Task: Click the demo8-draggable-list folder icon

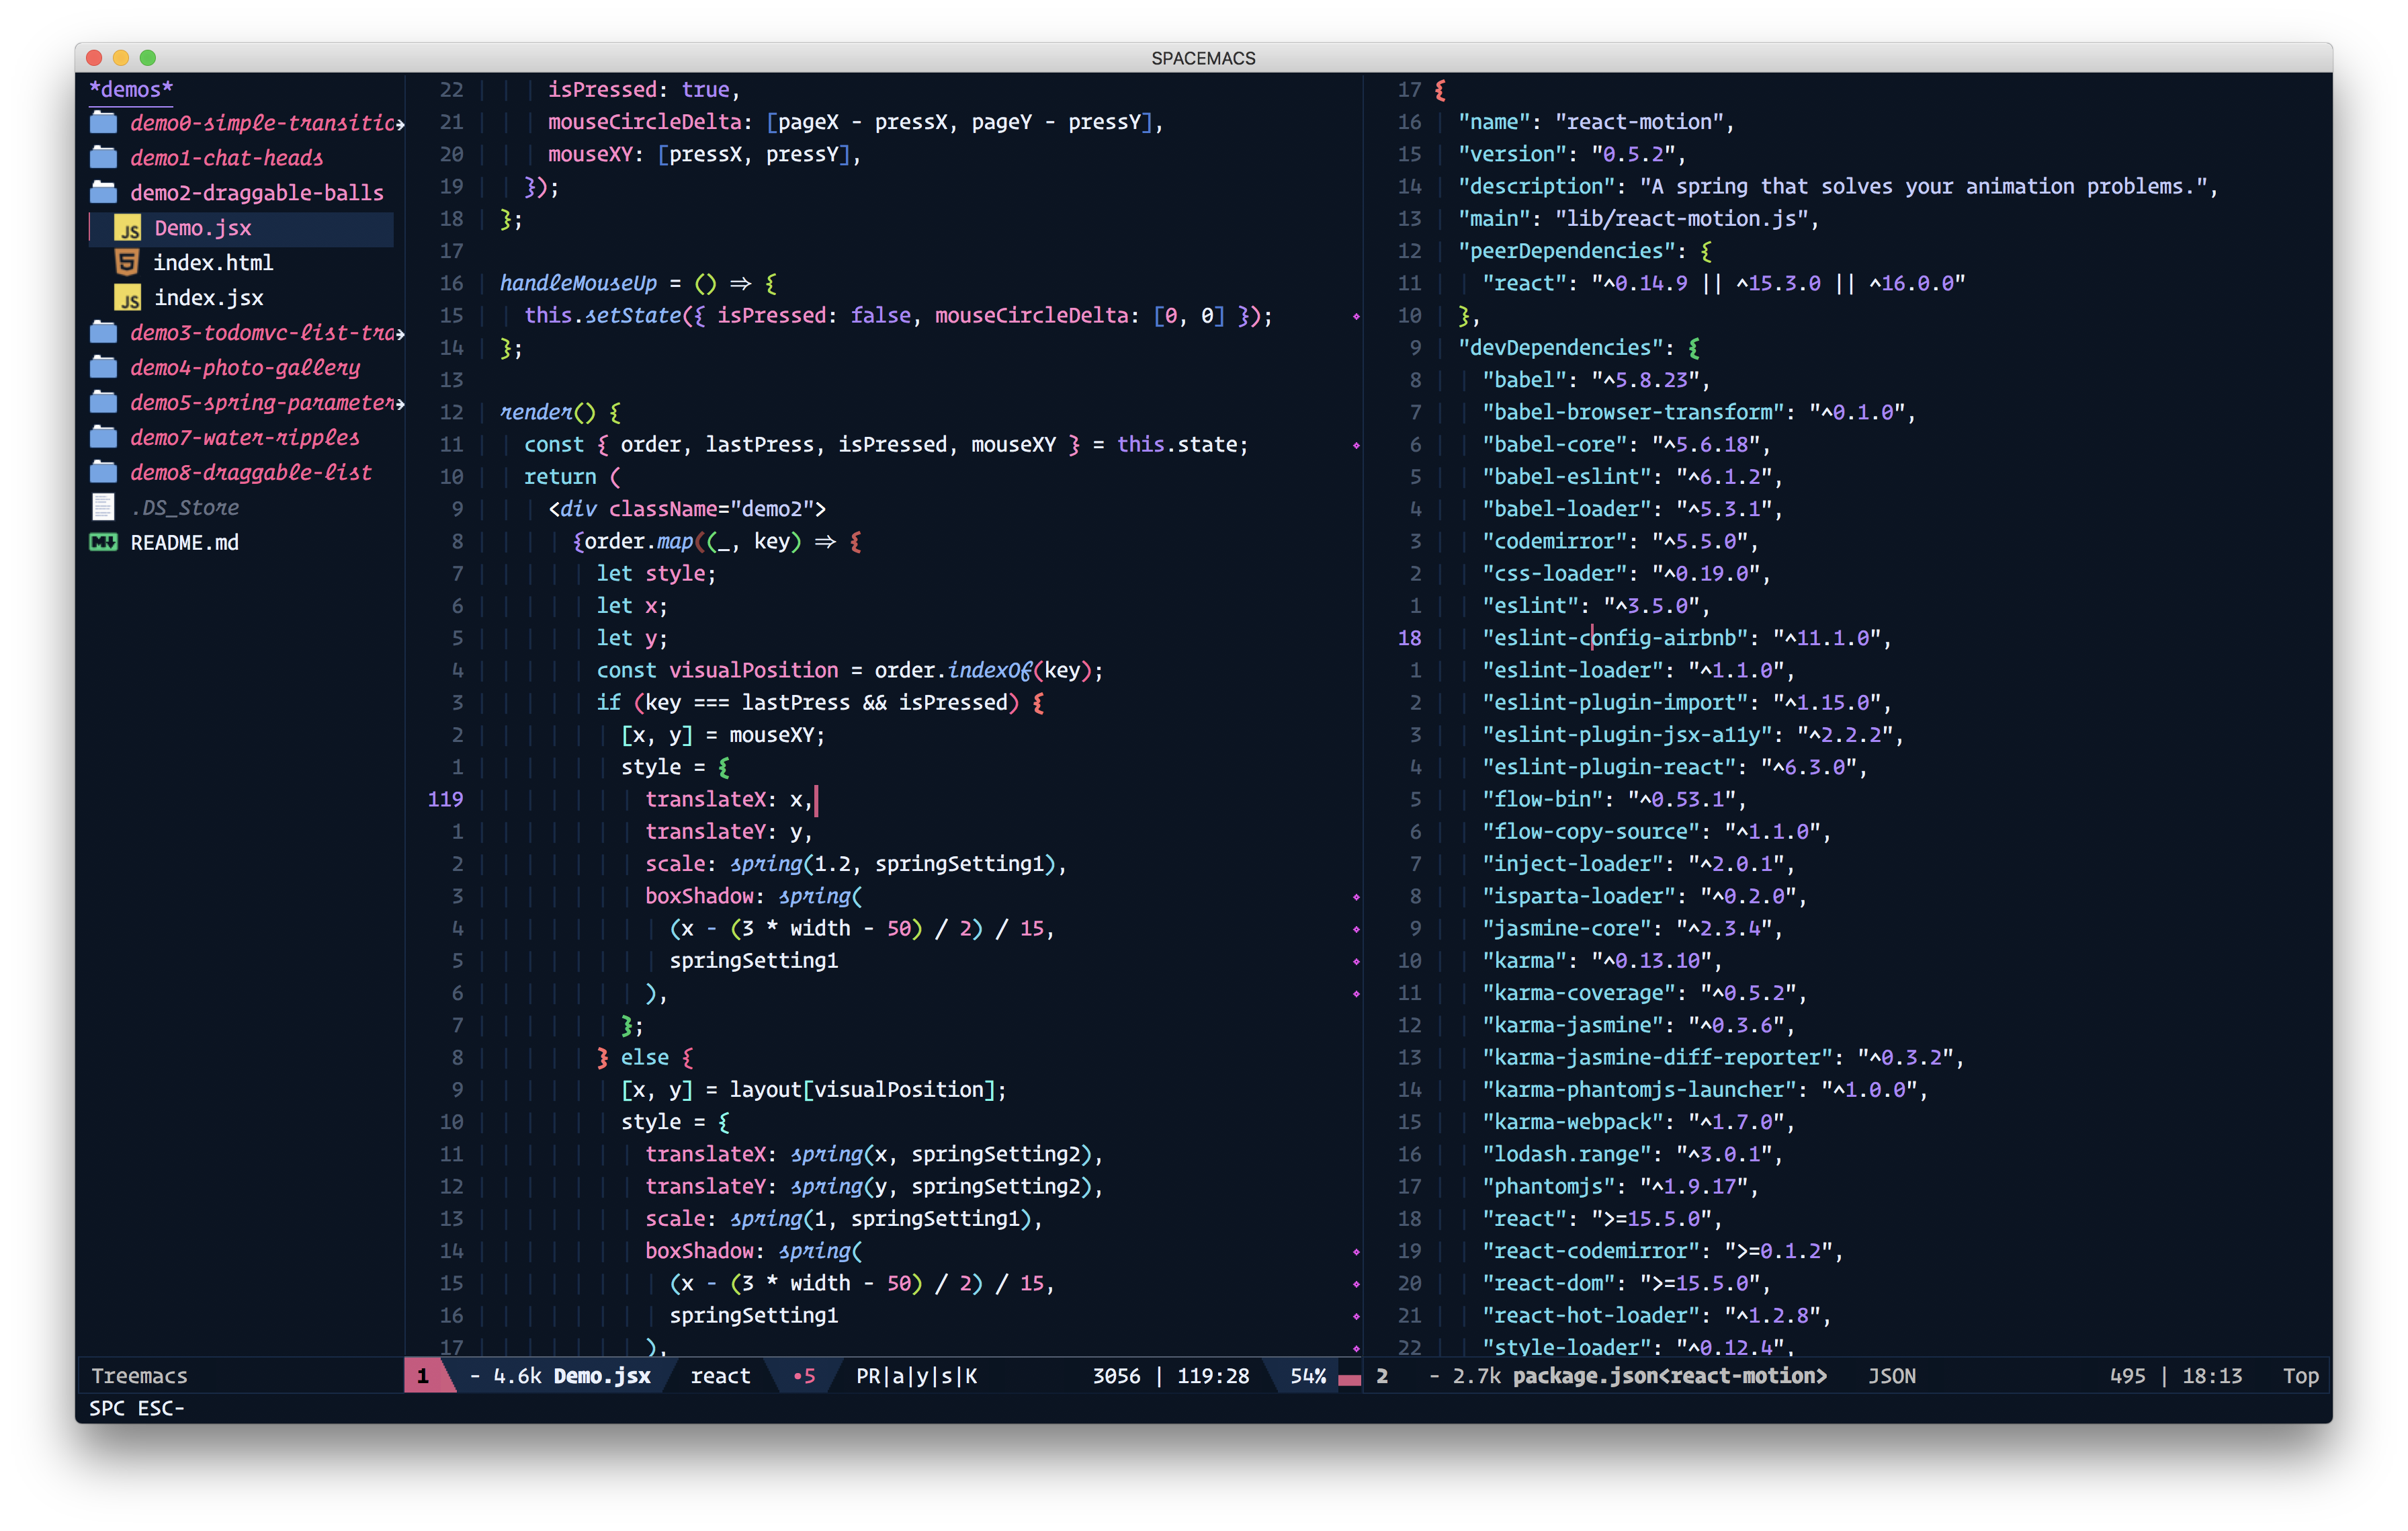Action: pyautogui.click(x=104, y=473)
